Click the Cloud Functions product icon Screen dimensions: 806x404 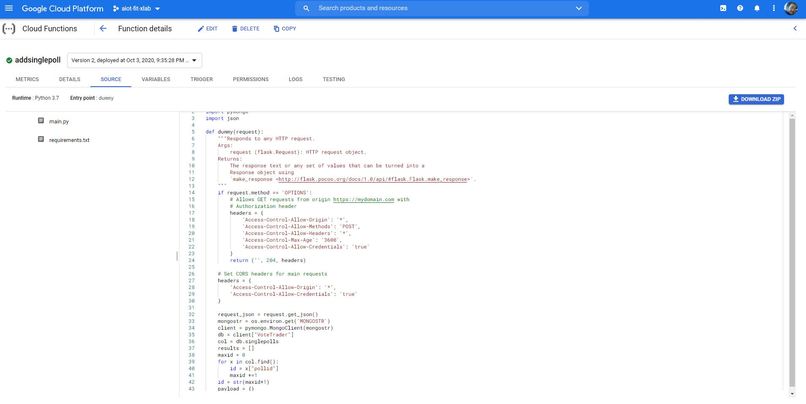[x=9, y=29]
